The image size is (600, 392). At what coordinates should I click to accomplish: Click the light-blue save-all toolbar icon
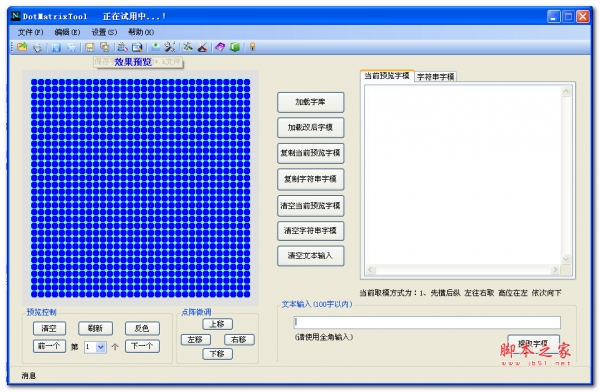(x=71, y=47)
